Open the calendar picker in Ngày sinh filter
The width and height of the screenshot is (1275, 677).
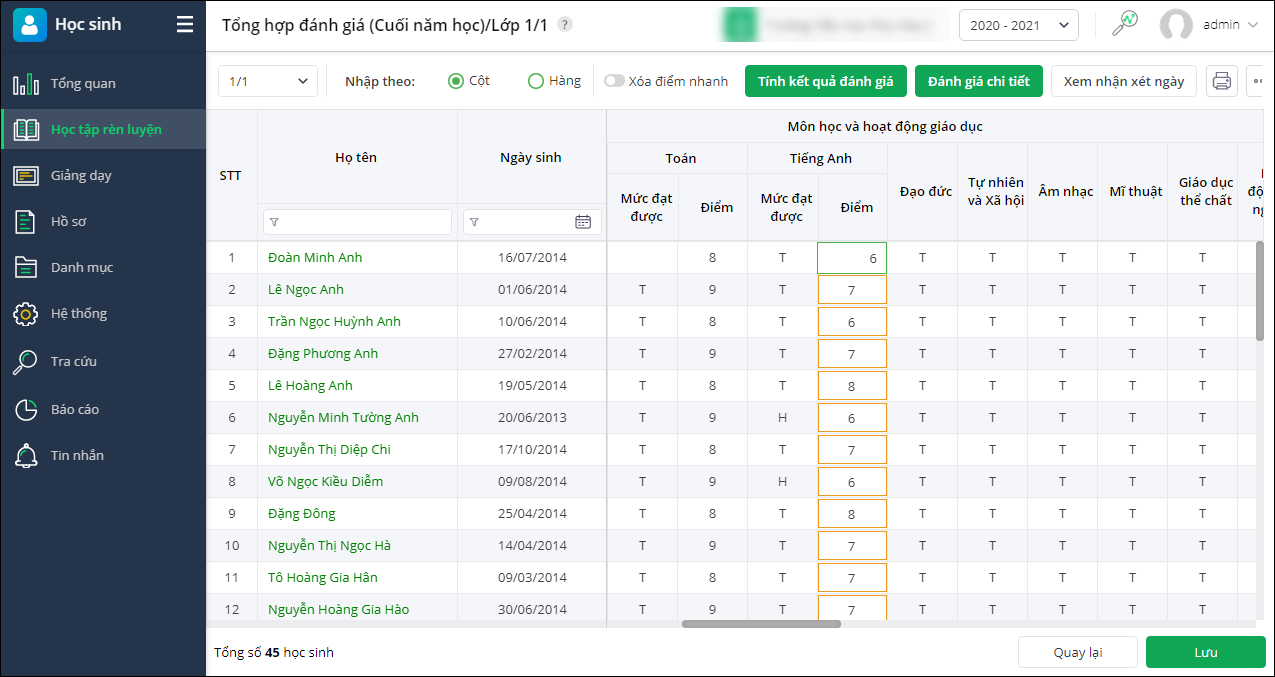pyautogui.click(x=583, y=222)
